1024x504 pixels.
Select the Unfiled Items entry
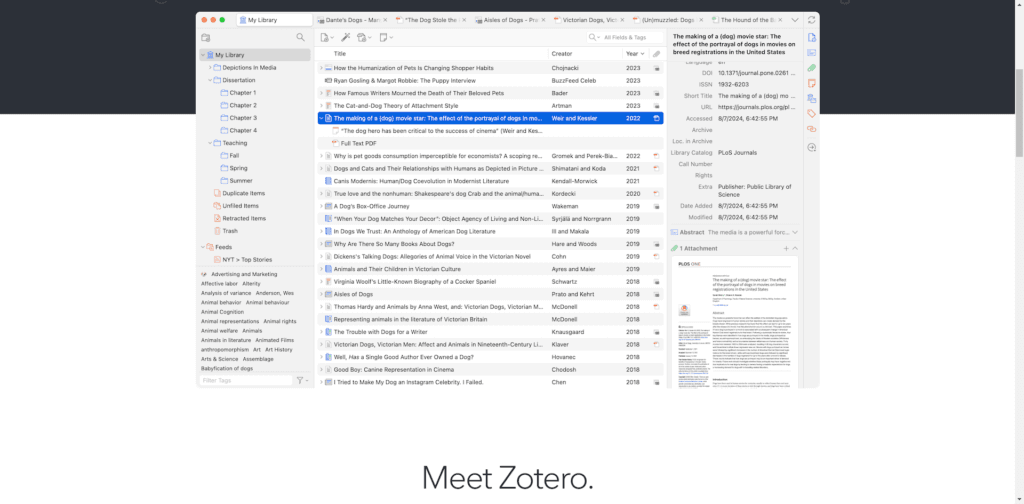point(241,206)
